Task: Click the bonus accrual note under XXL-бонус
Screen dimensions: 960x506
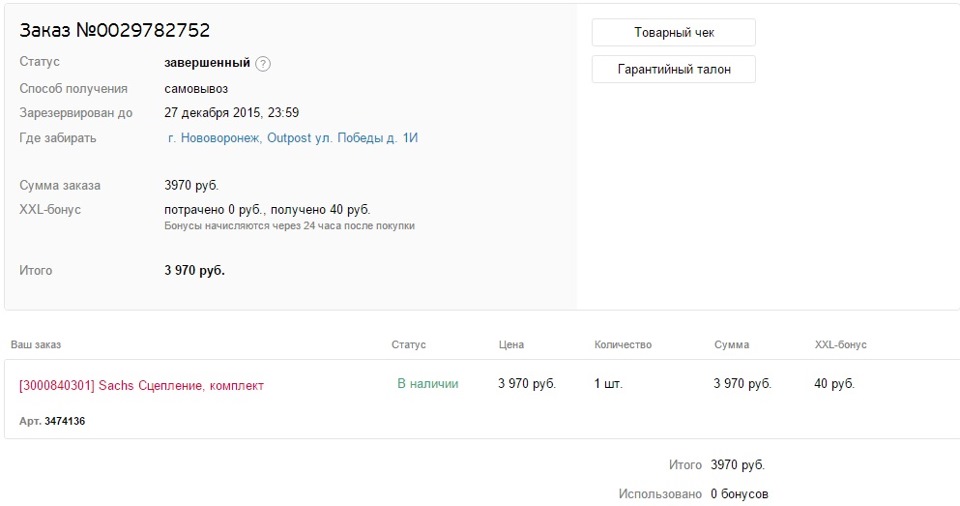Action: click(289, 226)
